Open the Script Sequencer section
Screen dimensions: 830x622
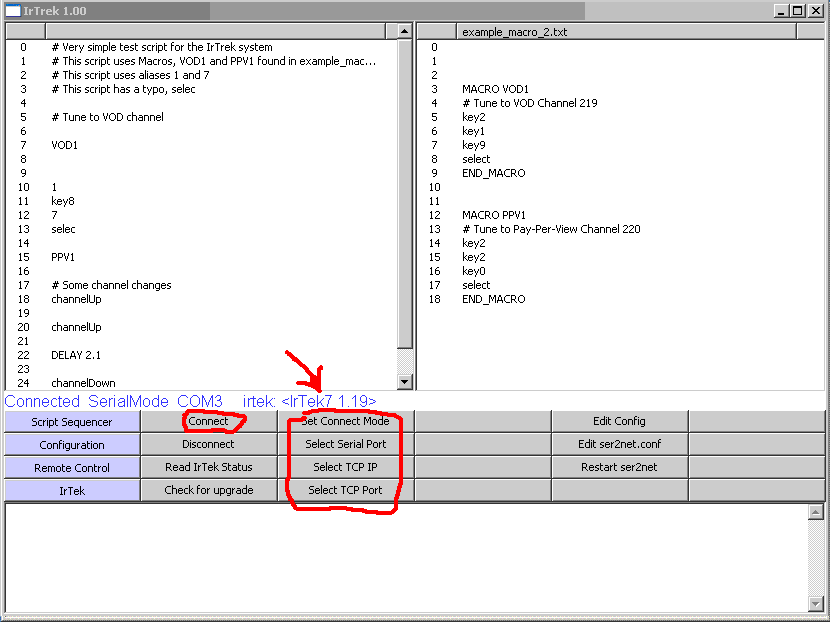click(x=72, y=422)
